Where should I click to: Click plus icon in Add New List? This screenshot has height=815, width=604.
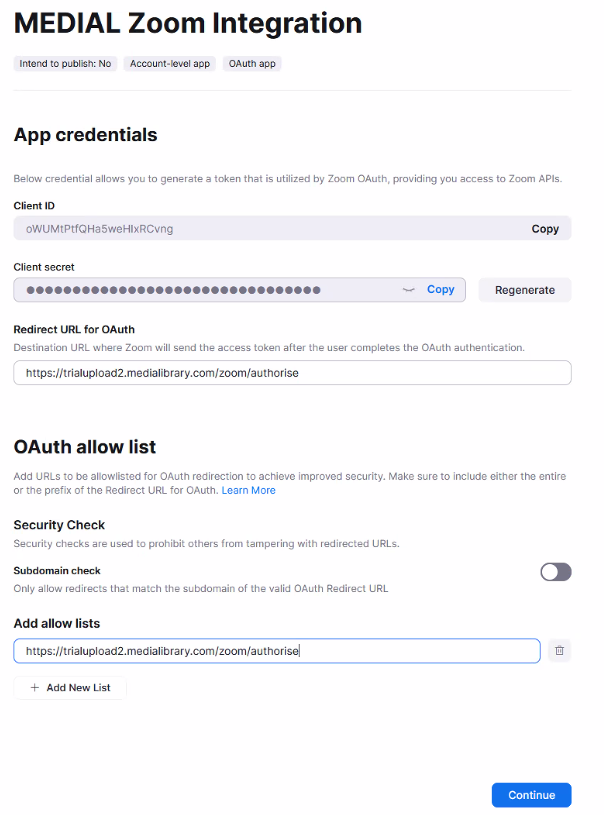pos(35,688)
